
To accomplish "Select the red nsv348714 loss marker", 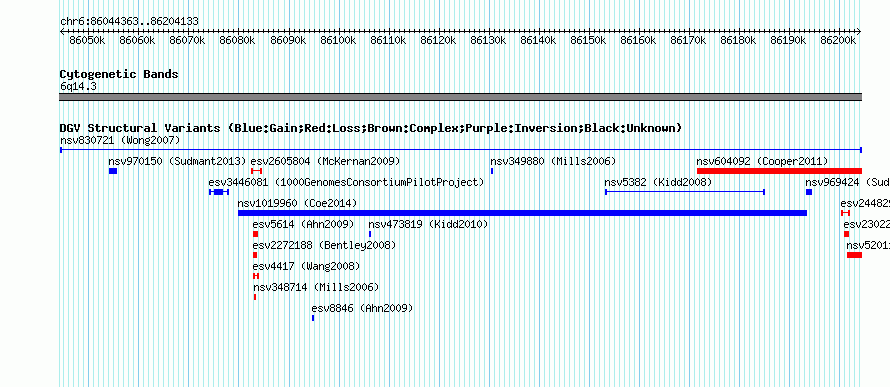I will point(255,297).
